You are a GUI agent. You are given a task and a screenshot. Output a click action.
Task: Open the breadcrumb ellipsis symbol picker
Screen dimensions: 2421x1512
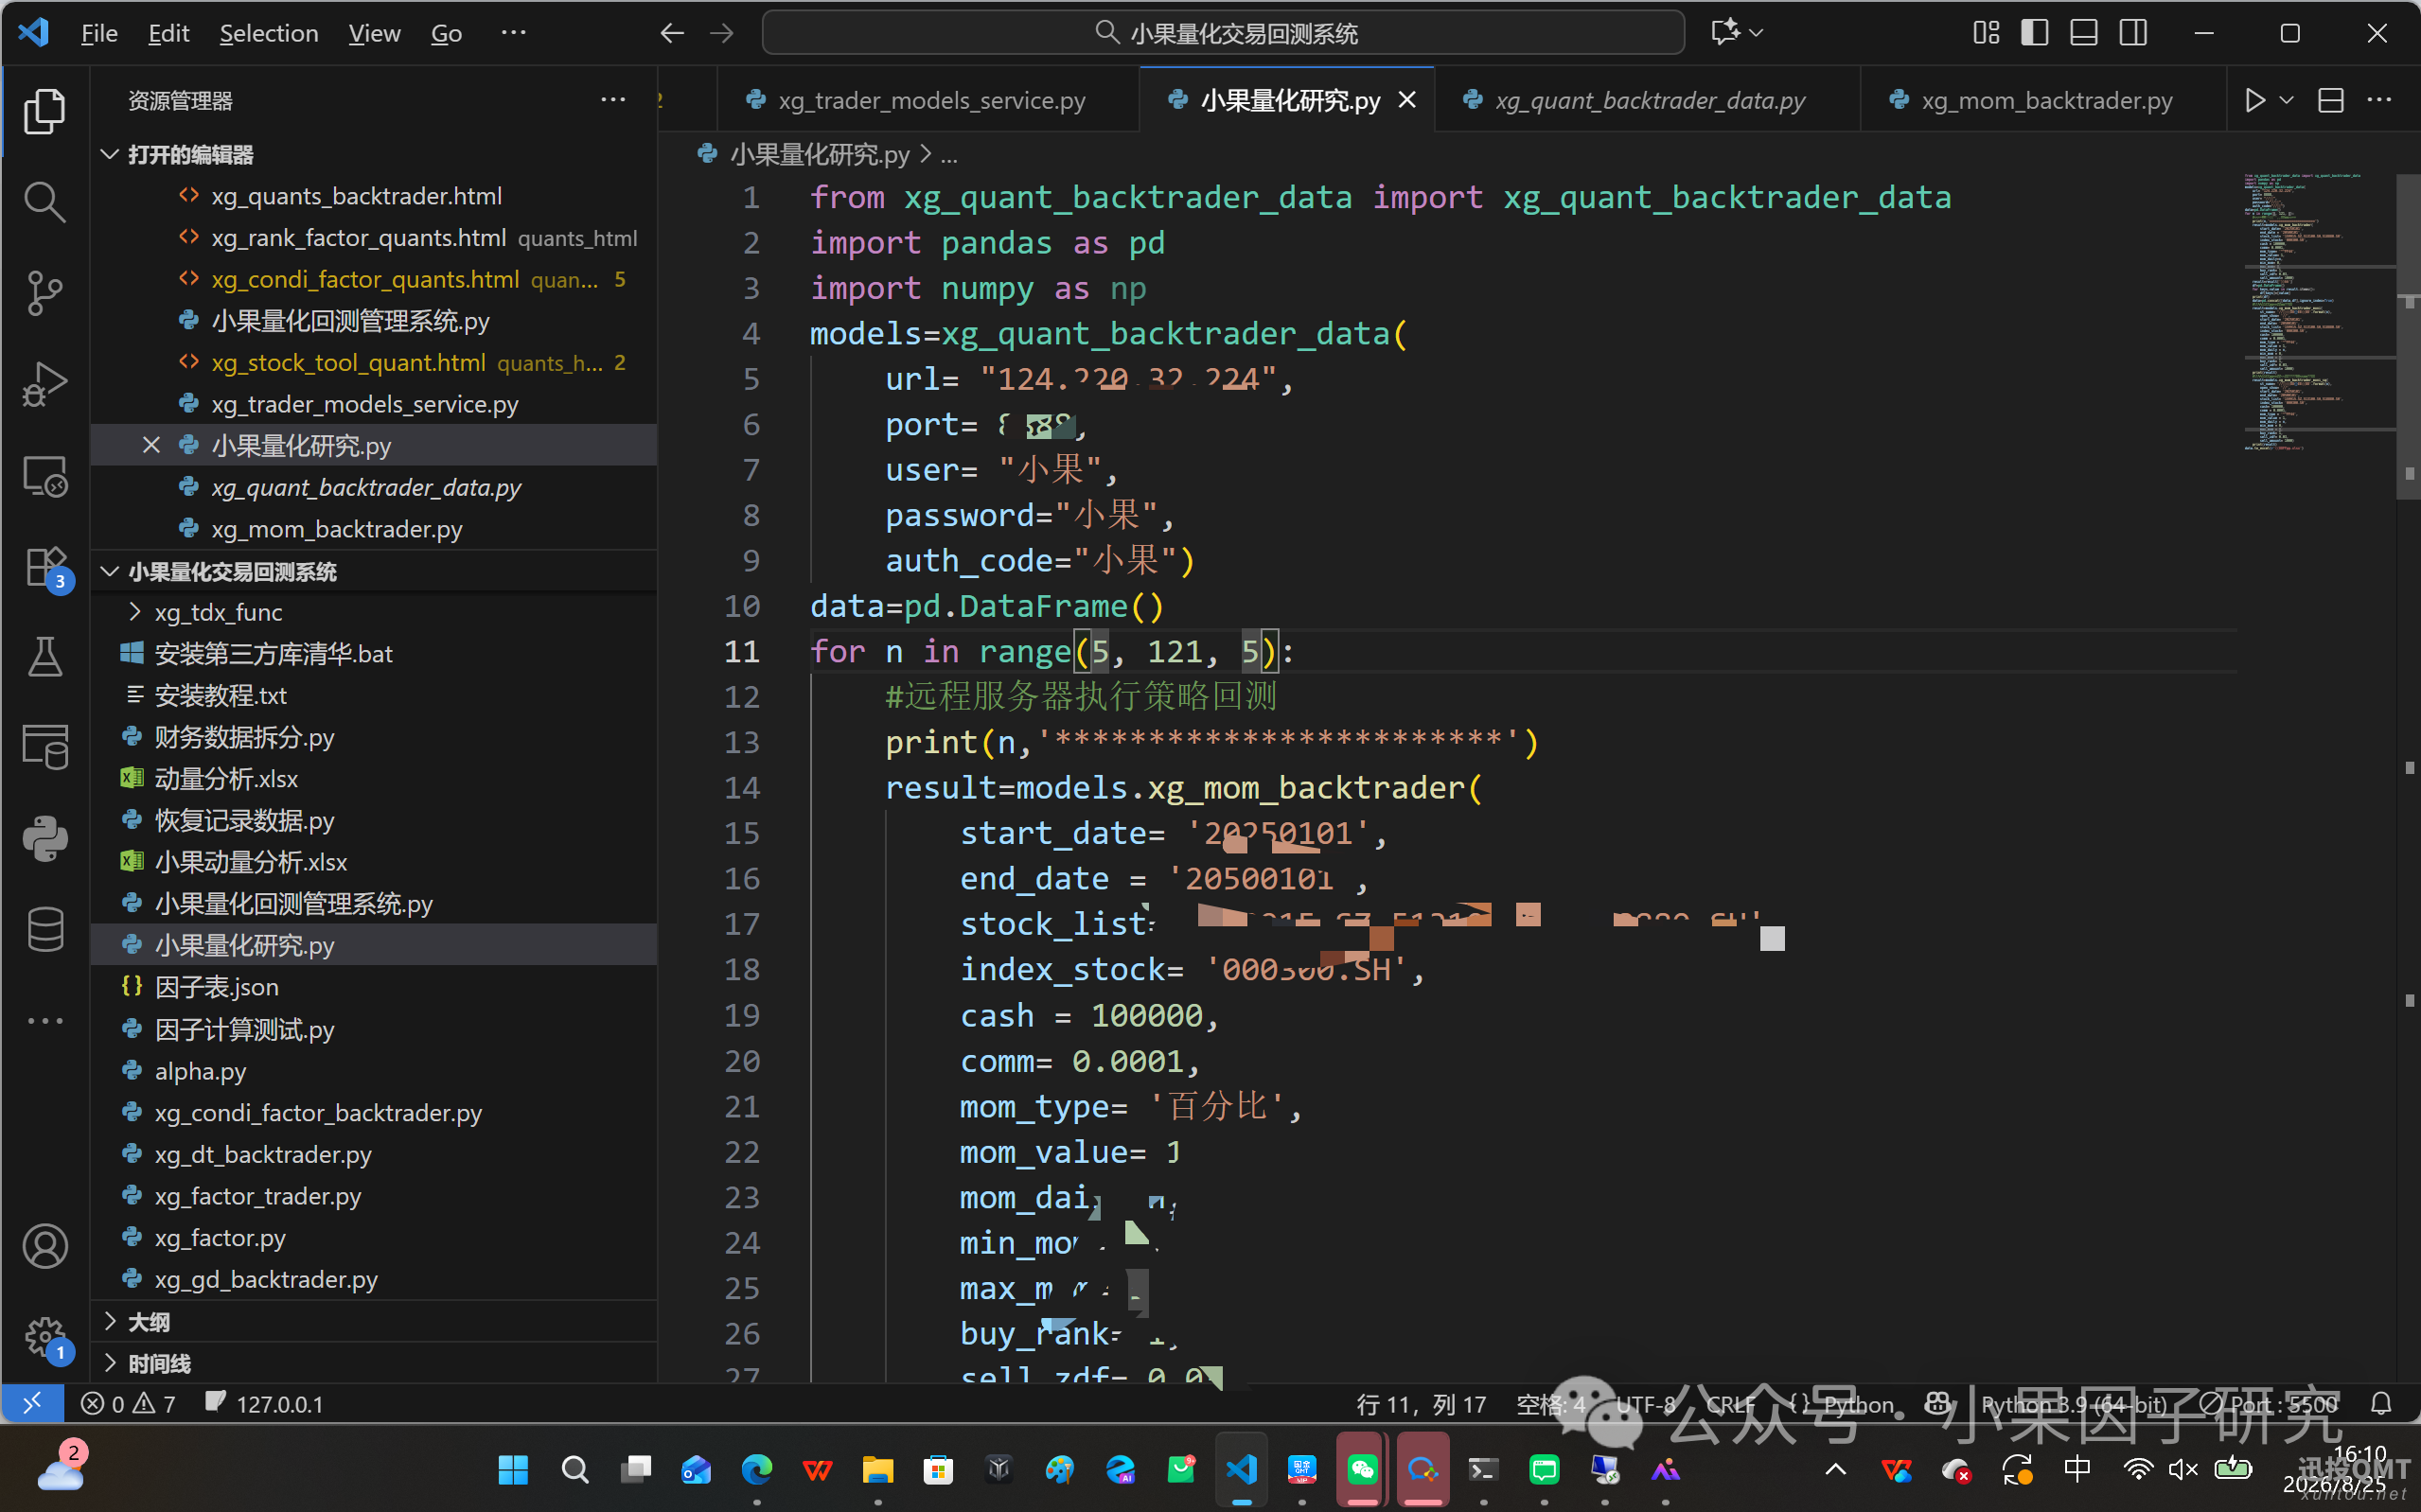coord(949,154)
